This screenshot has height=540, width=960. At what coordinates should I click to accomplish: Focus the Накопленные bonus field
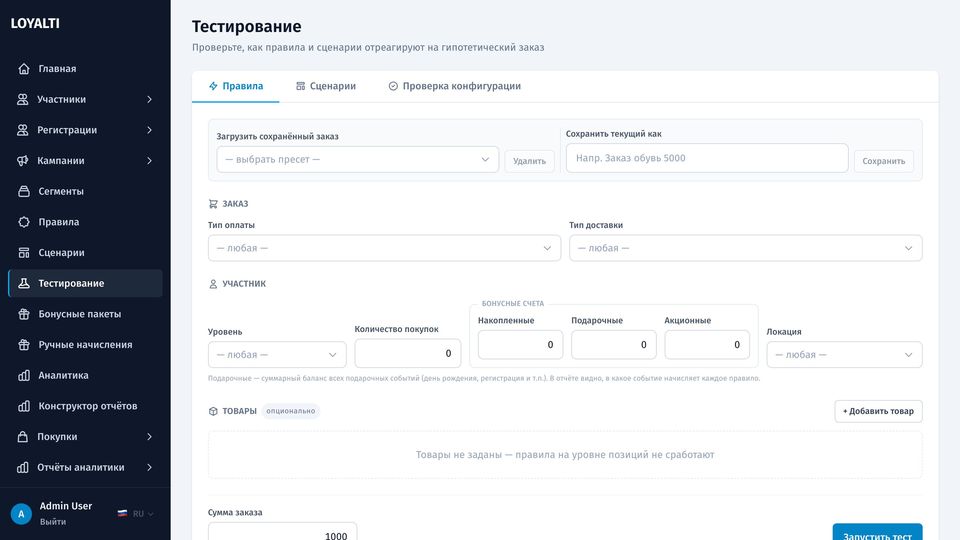[x=520, y=345]
